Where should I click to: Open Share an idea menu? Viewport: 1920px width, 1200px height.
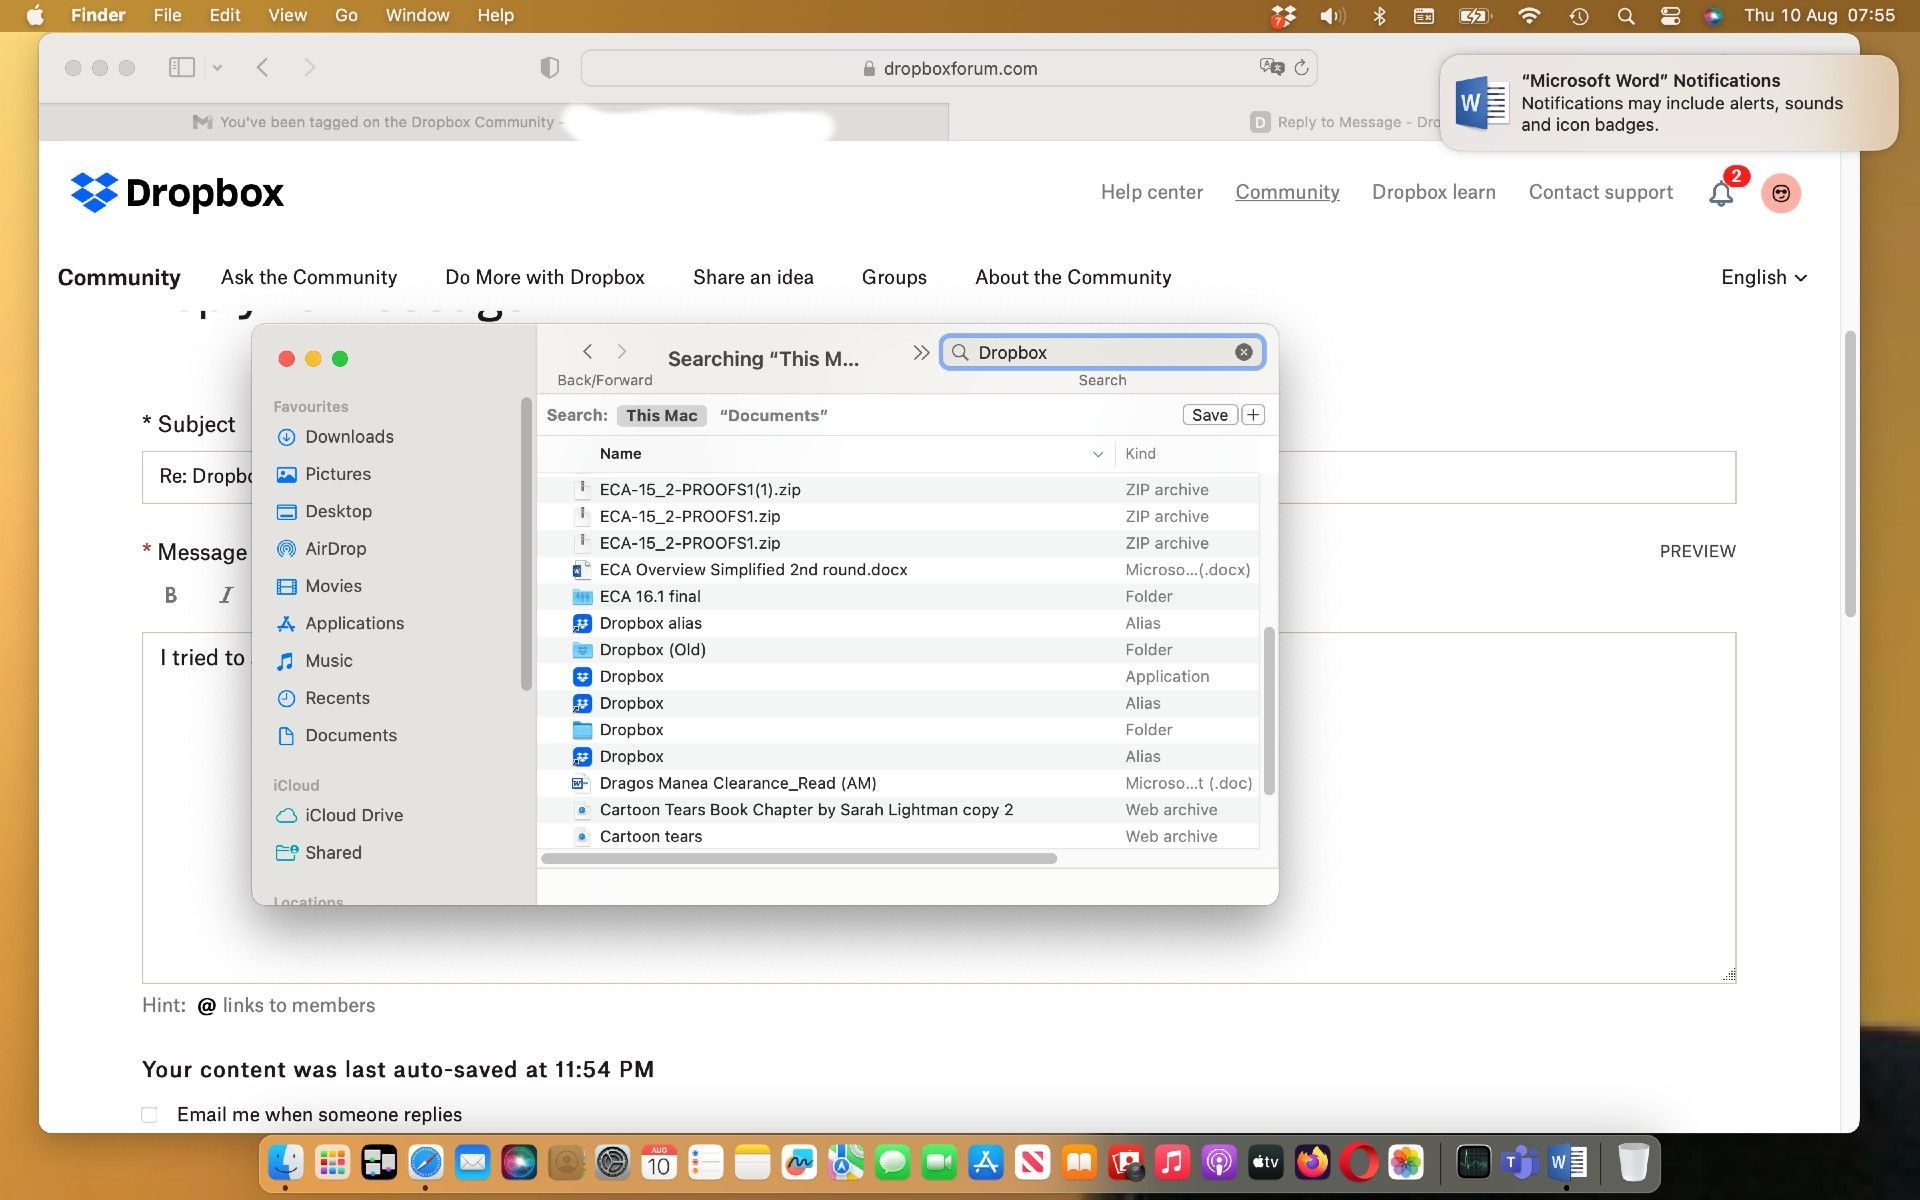tap(753, 277)
